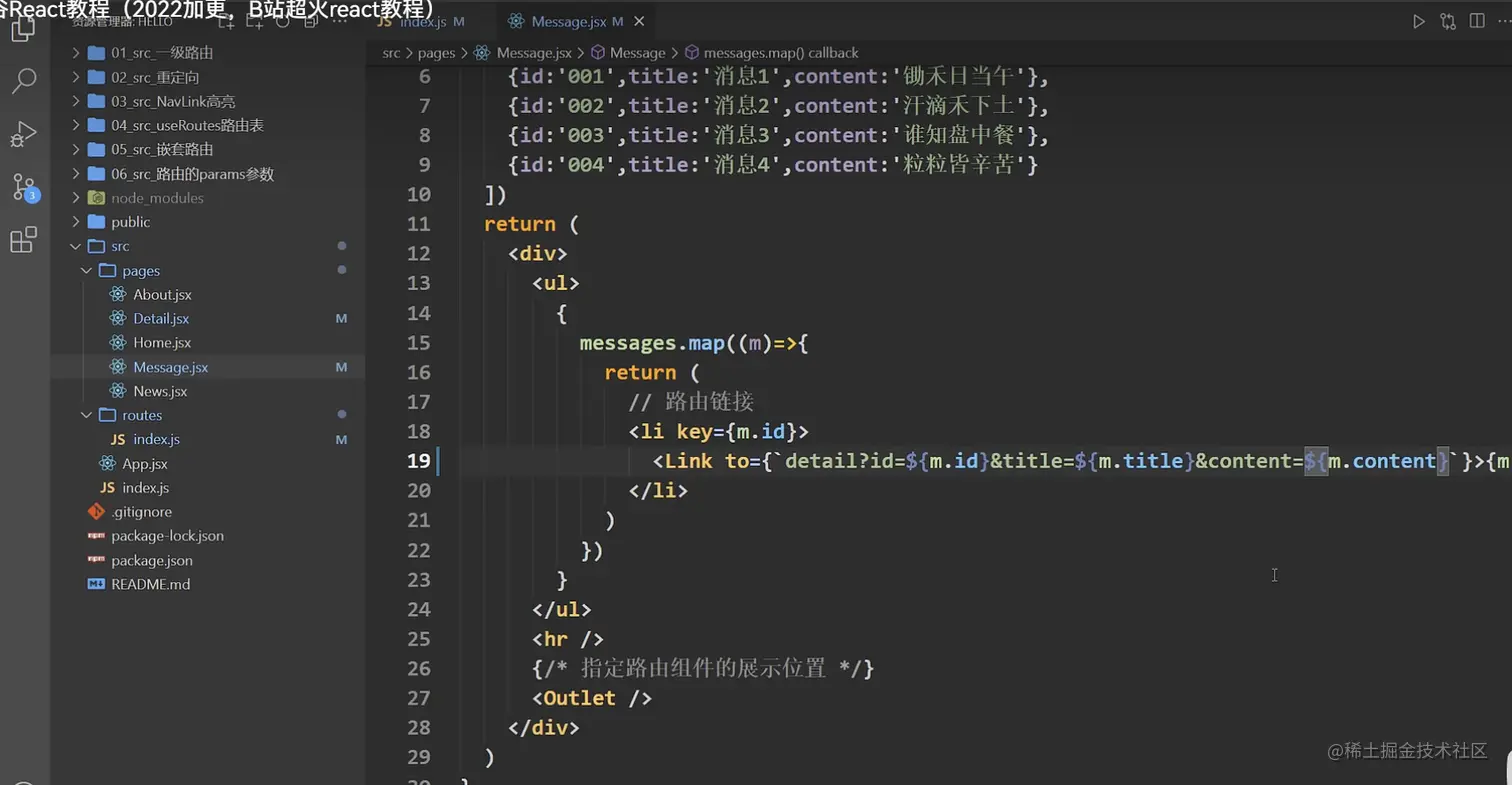Screen dimensions: 1512x785
Task: Open .gitignore in the explorer
Action: (x=143, y=511)
